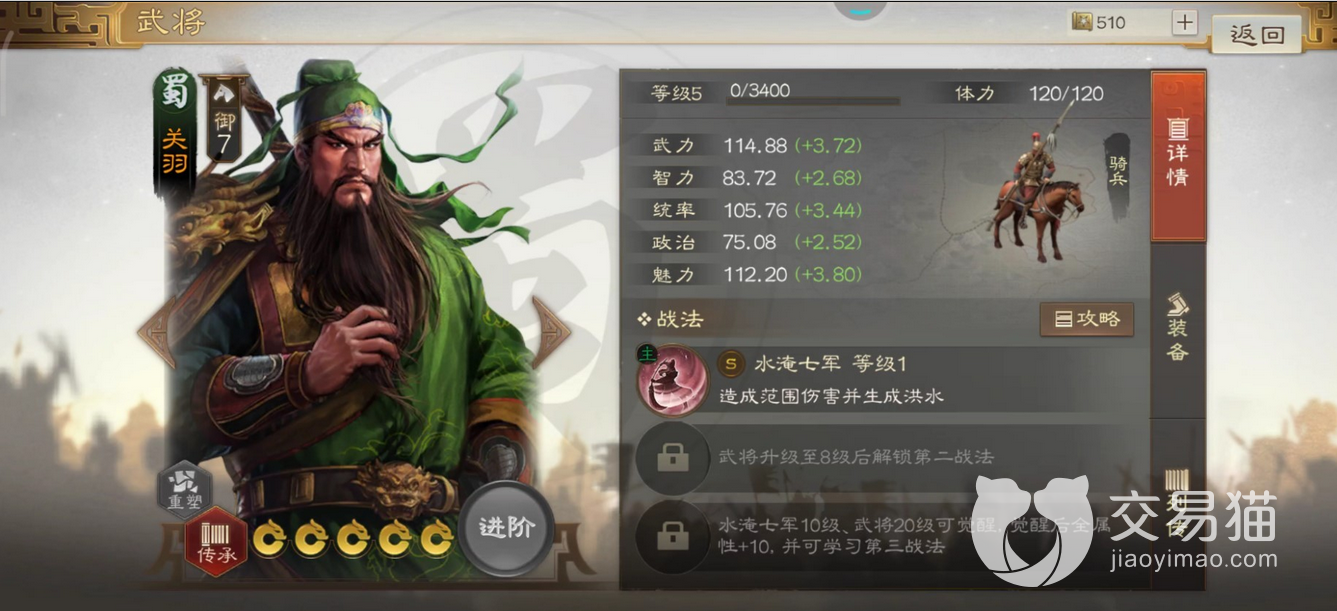Select the 水淹七军 skill icon
Viewport: 1337px width, 611px height.
(x=672, y=380)
